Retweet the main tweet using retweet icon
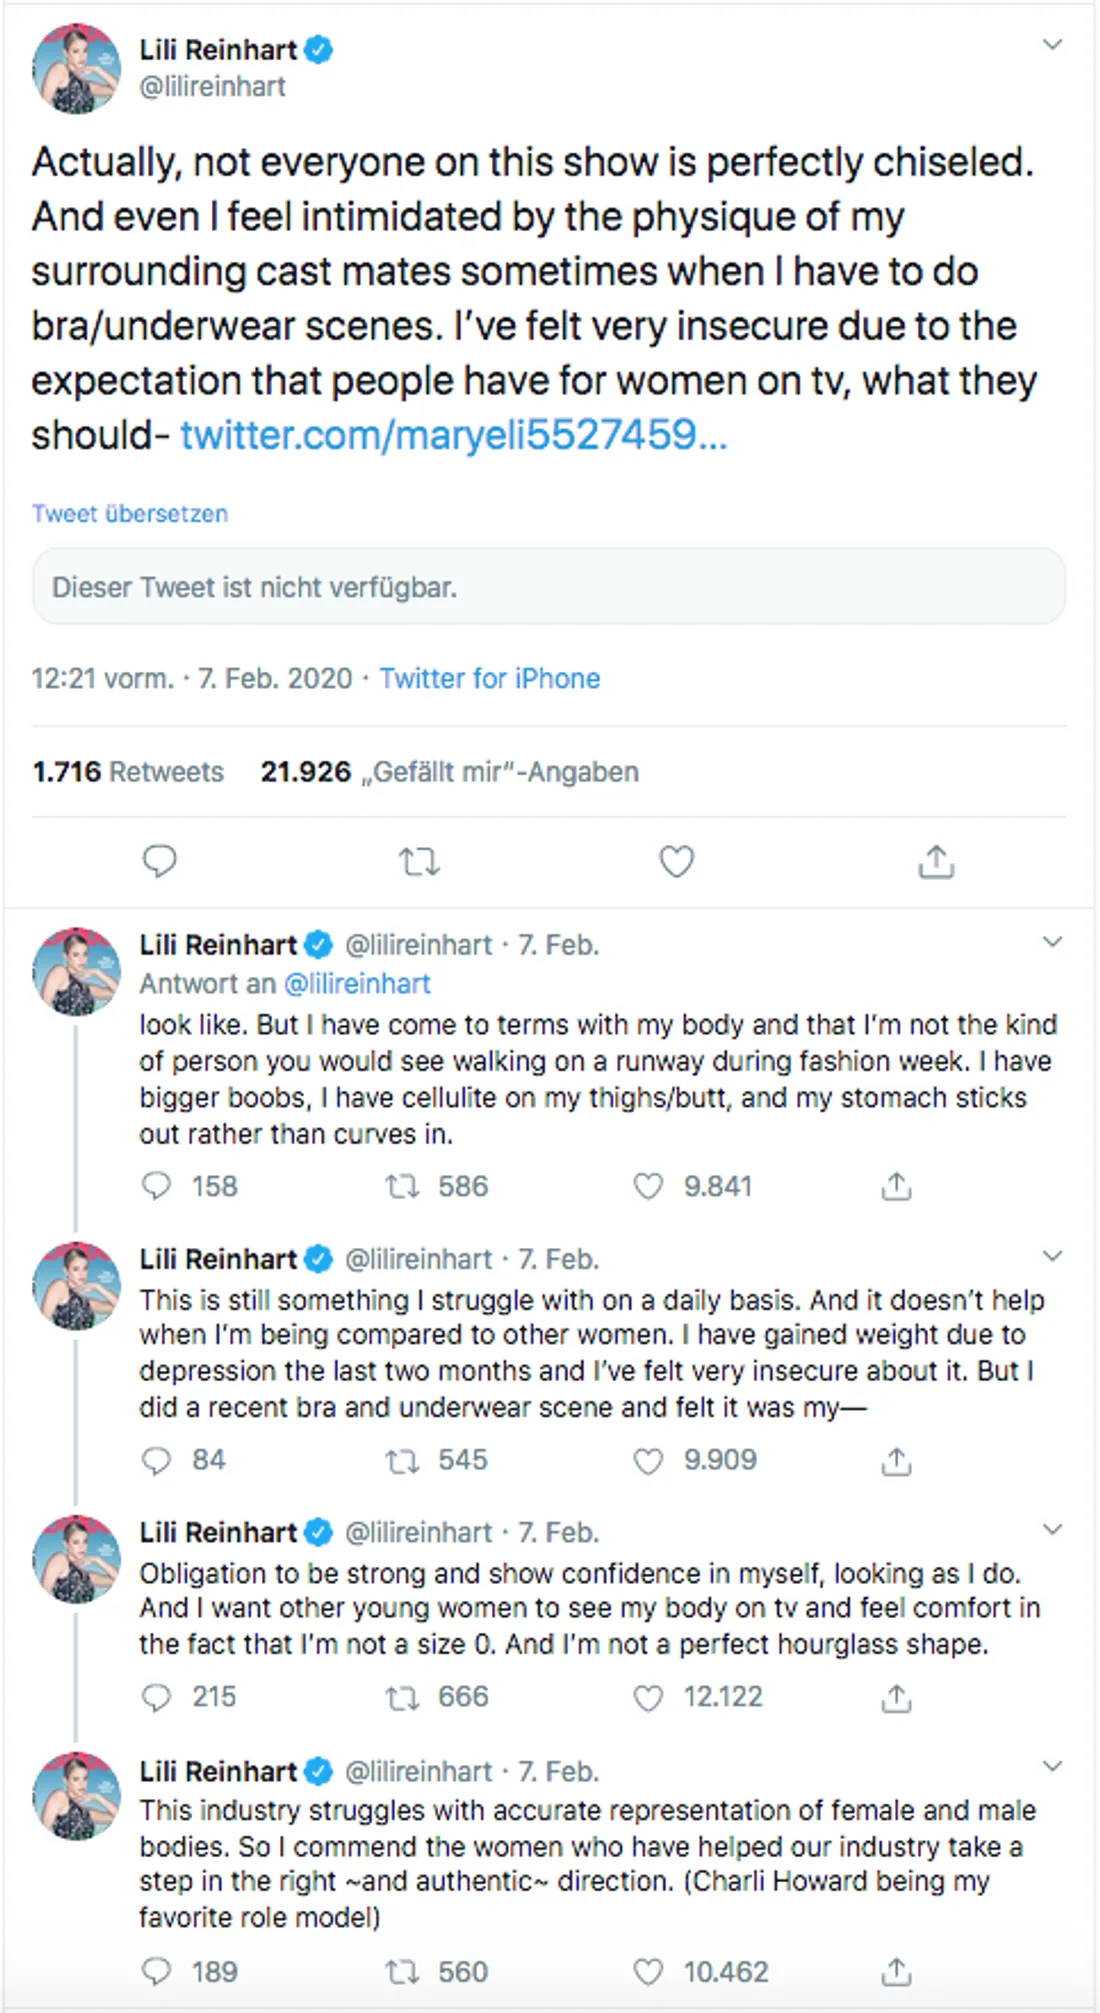Screen dimensions: 1100x2013 (x=419, y=861)
